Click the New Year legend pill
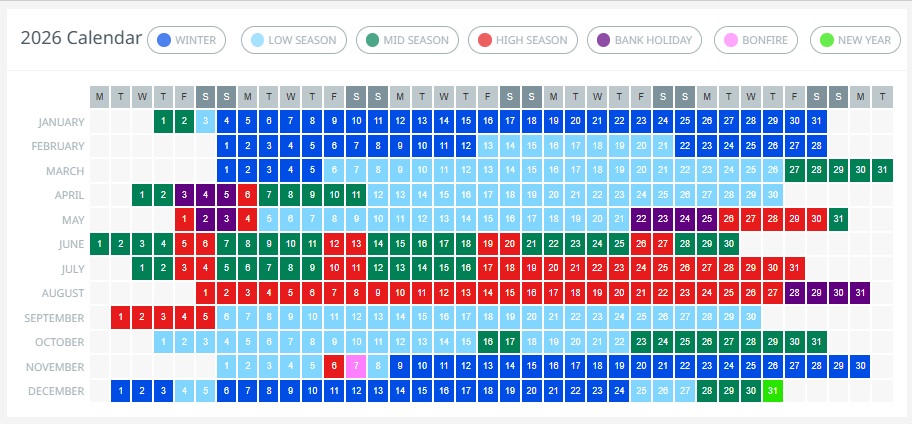Viewport: 915px width, 424px height. [853, 41]
